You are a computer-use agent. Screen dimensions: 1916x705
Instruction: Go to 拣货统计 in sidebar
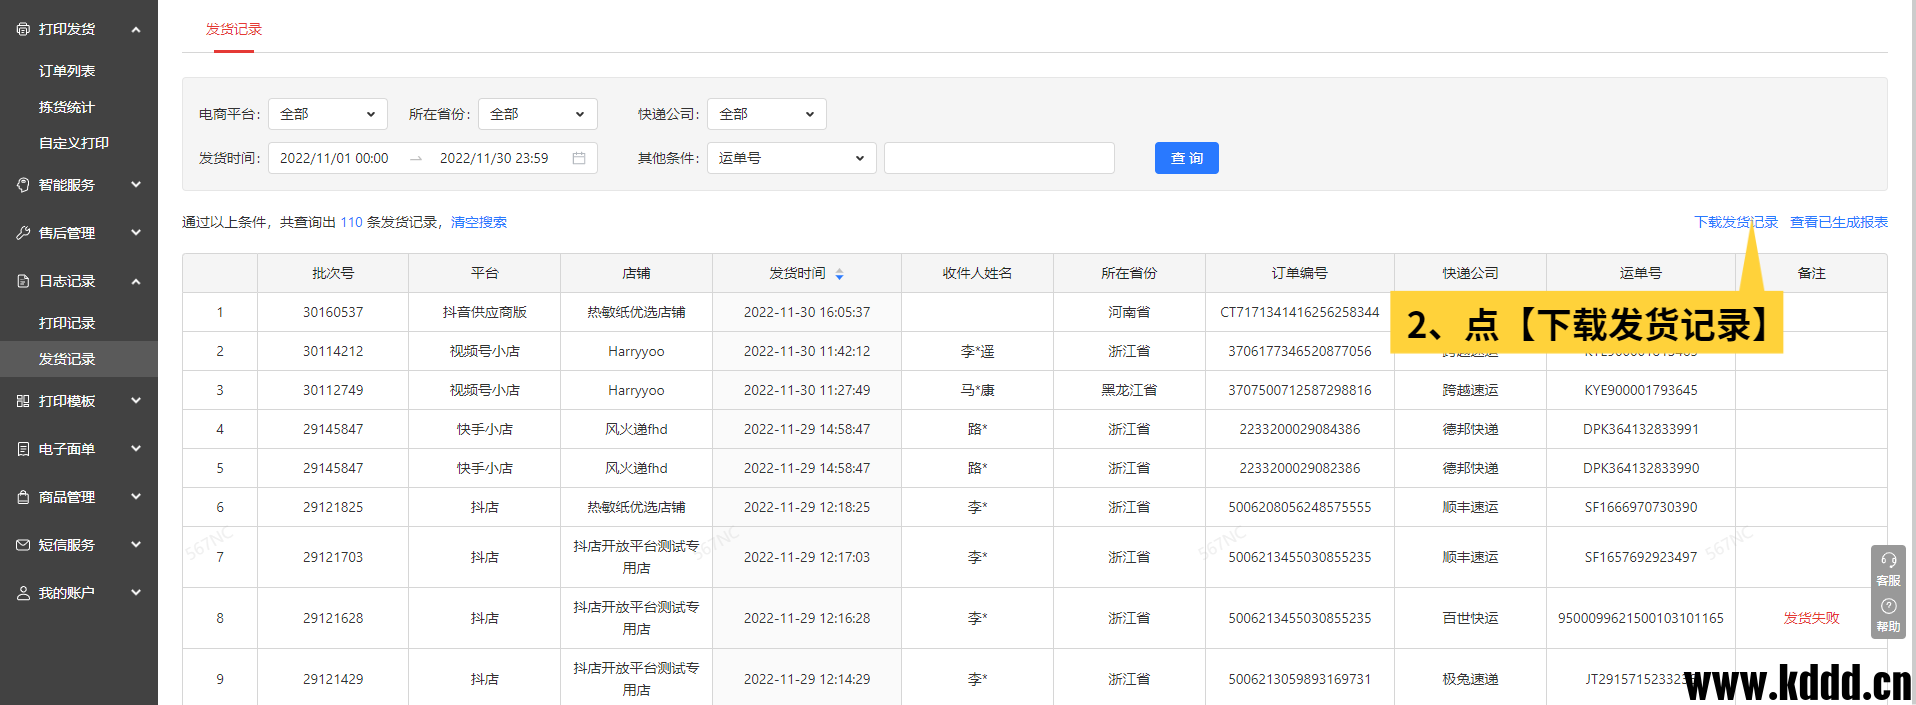(67, 107)
